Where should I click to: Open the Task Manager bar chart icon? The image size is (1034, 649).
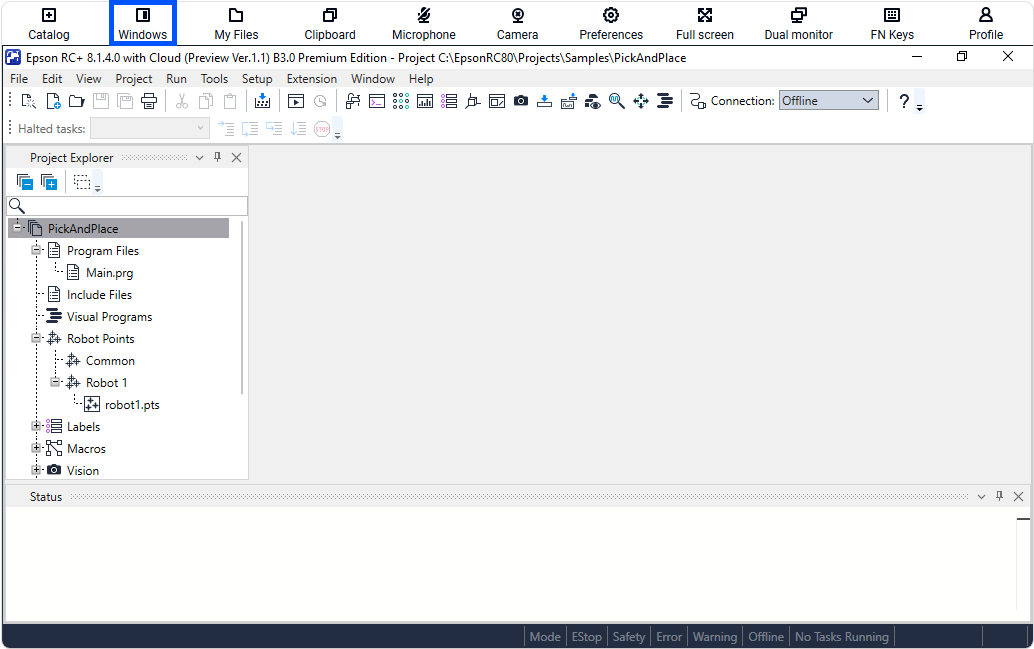425,101
